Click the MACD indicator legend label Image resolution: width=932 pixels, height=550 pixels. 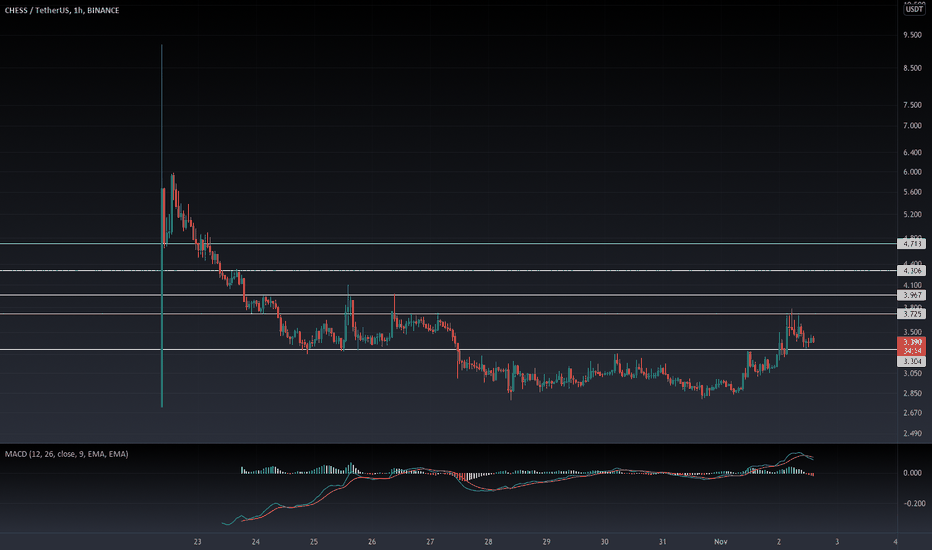[67, 454]
